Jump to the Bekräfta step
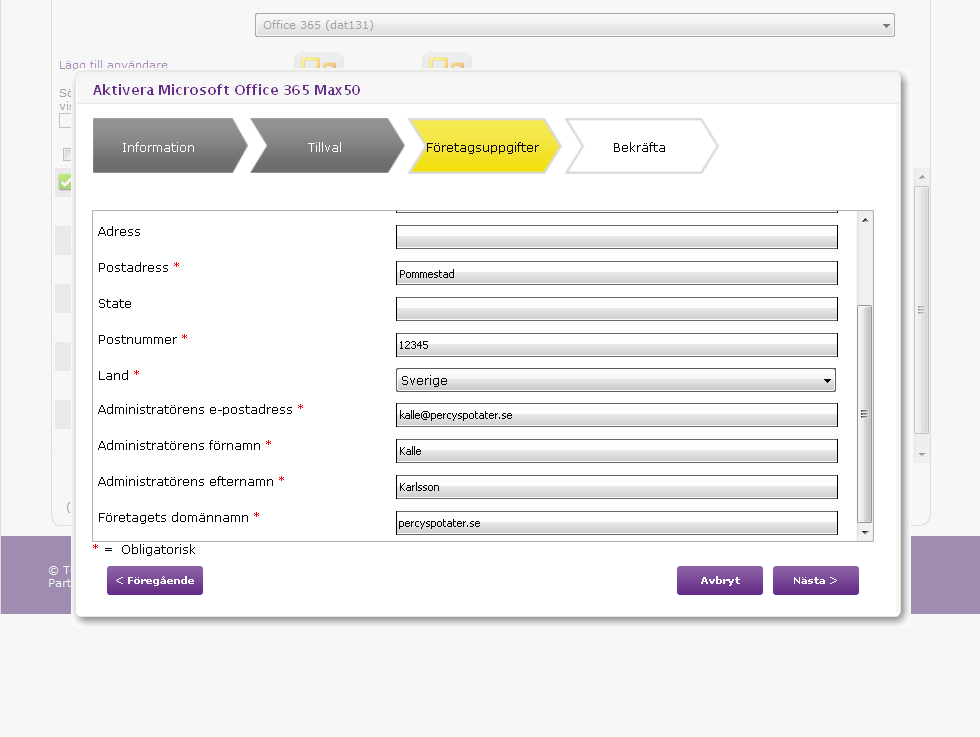The image size is (980, 737). pyautogui.click(x=641, y=146)
